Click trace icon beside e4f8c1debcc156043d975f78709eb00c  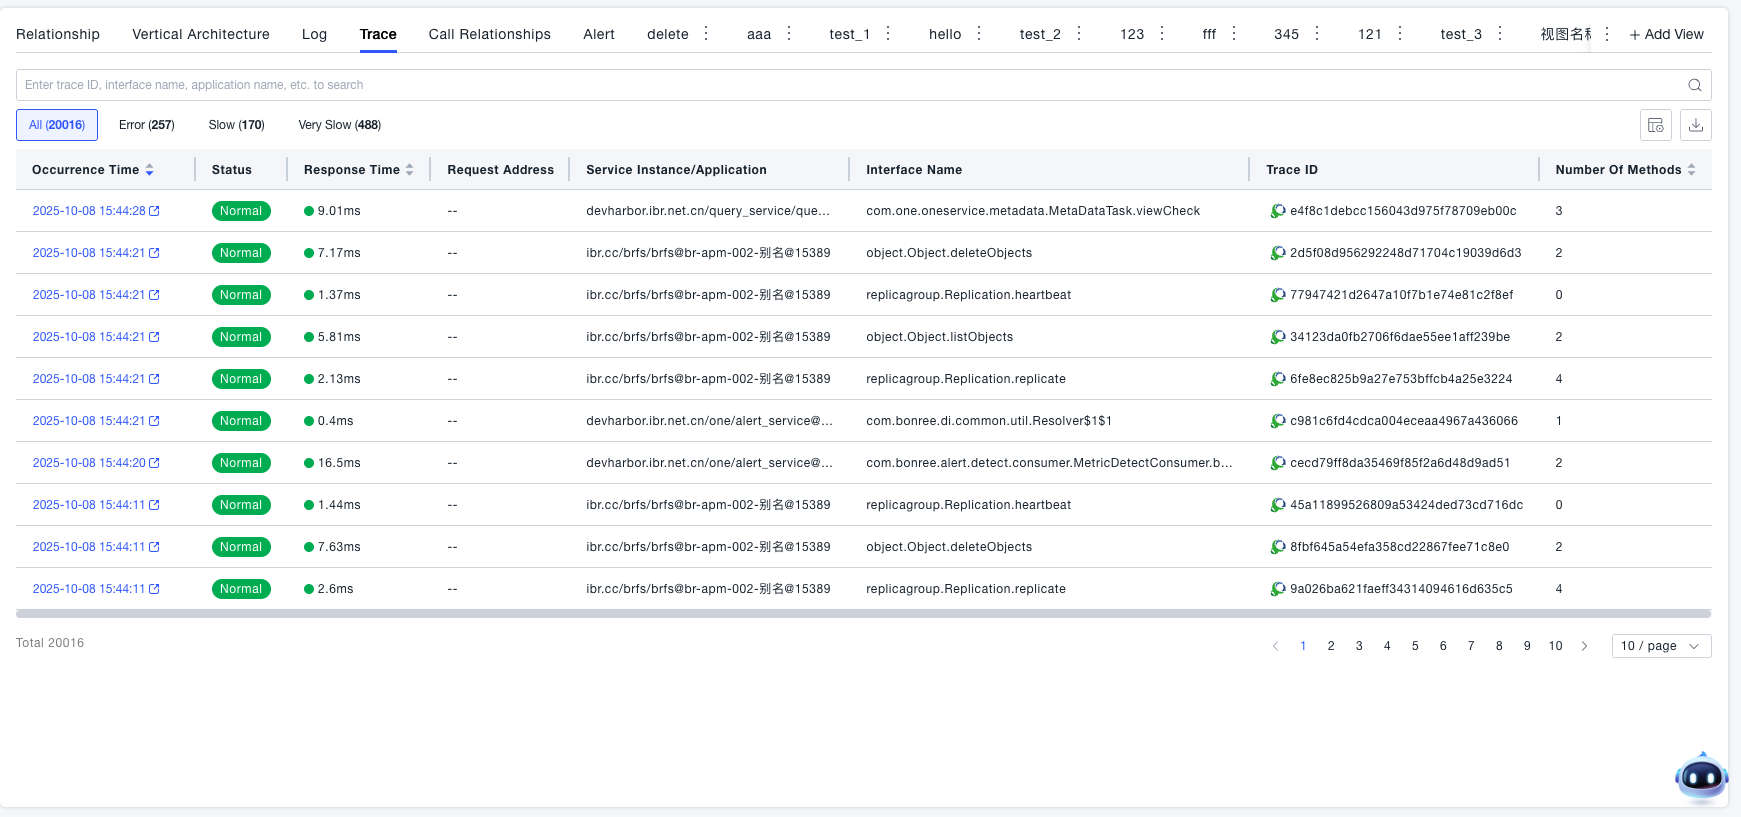click(1277, 211)
